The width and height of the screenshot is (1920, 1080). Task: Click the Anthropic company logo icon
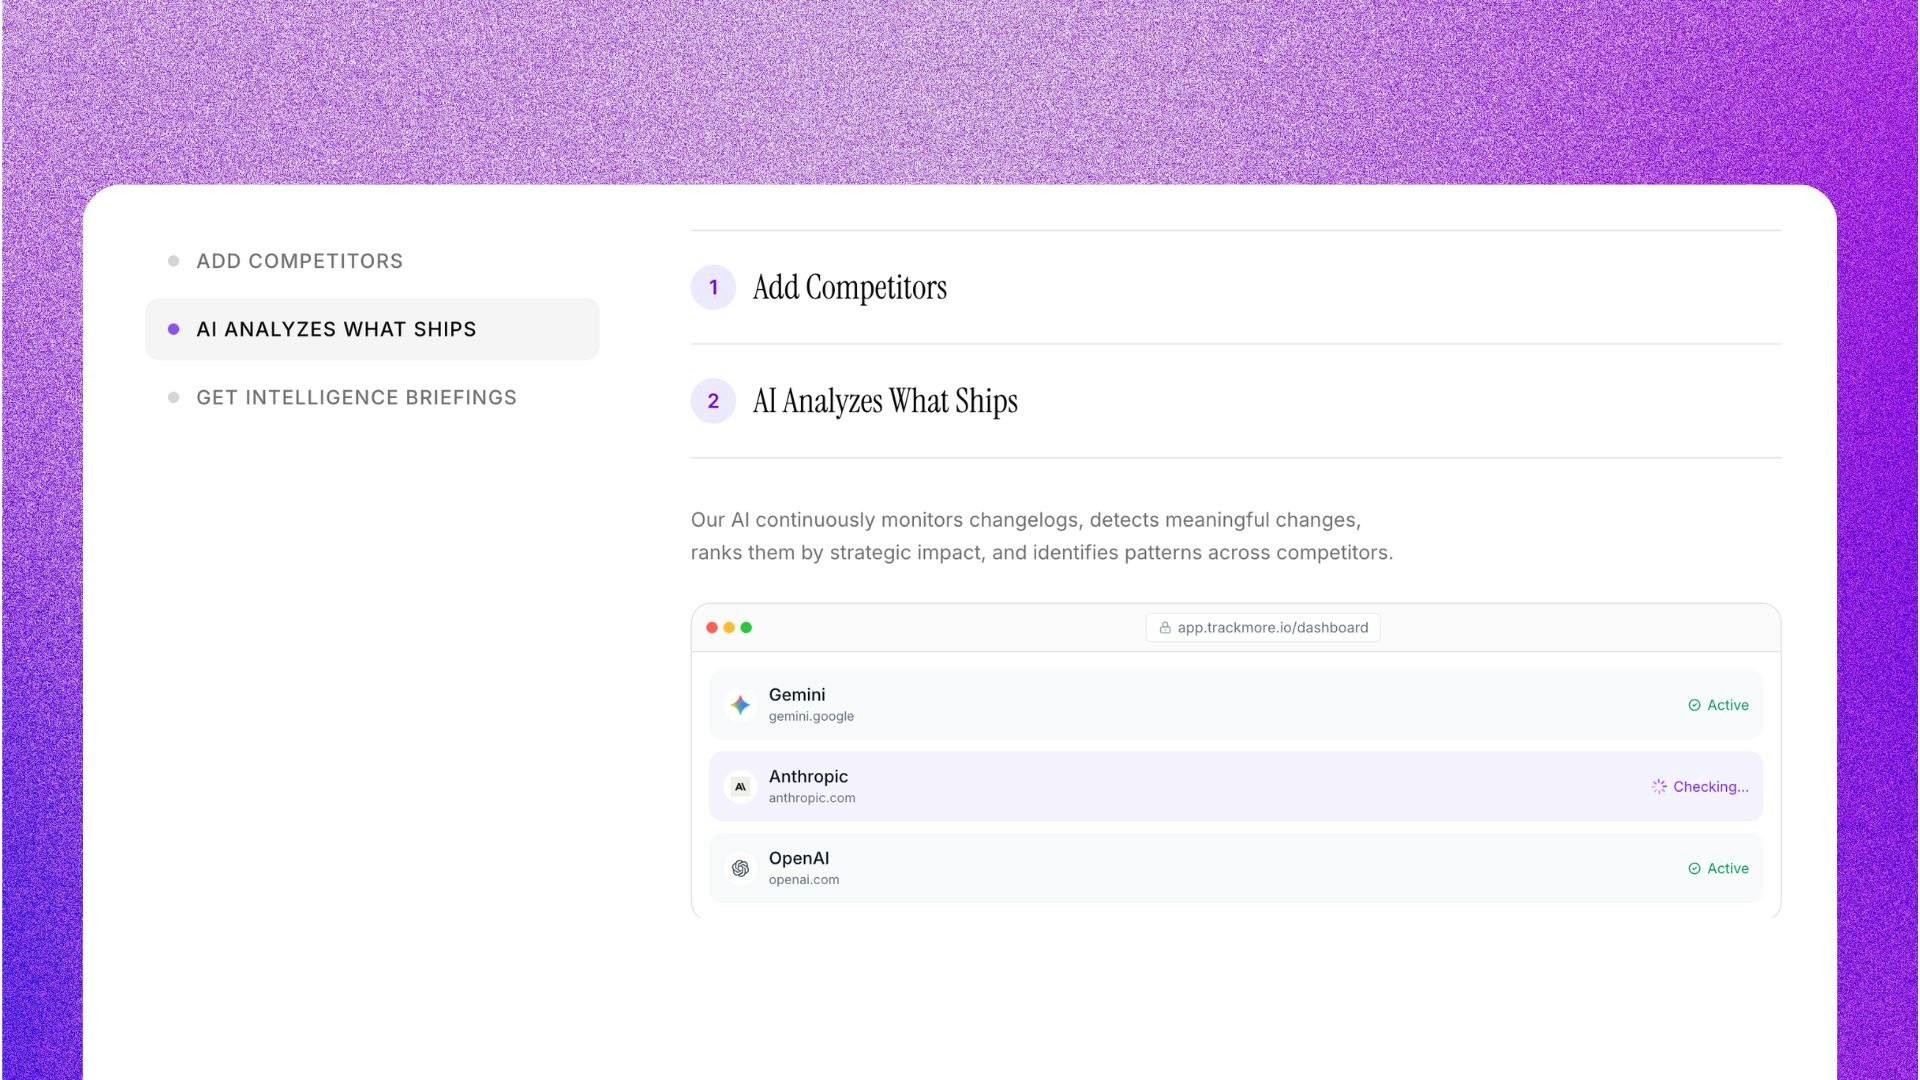tap(740, 786)
